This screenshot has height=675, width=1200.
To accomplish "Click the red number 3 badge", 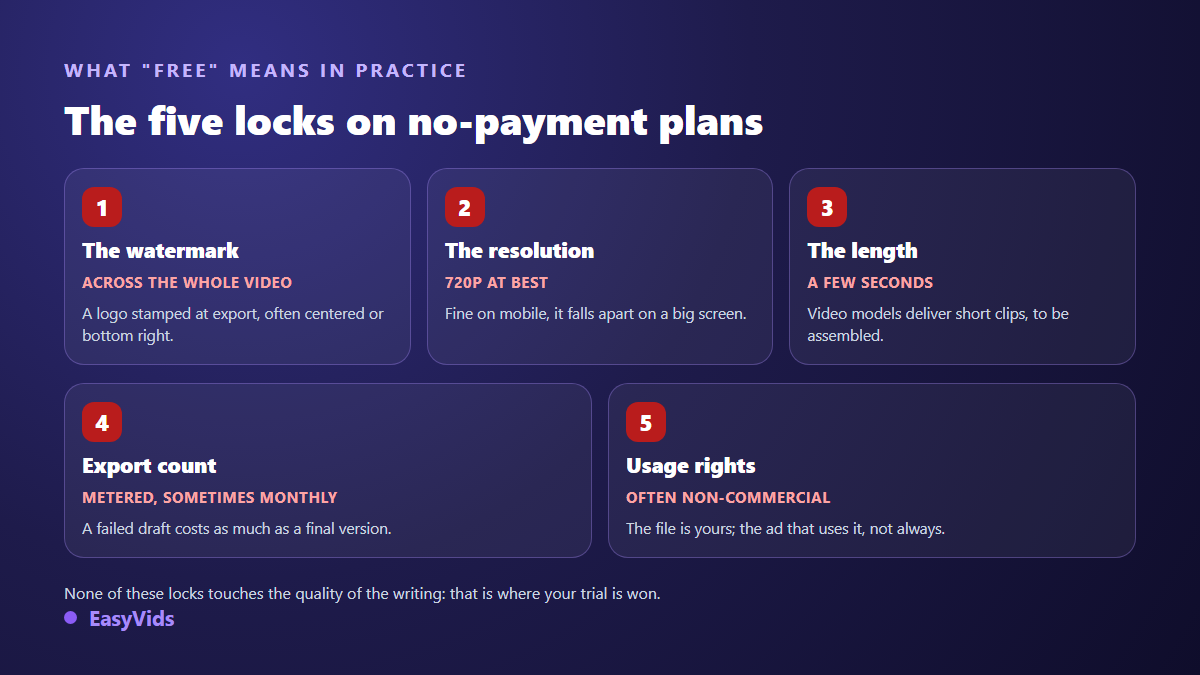I will click(827, 207).
